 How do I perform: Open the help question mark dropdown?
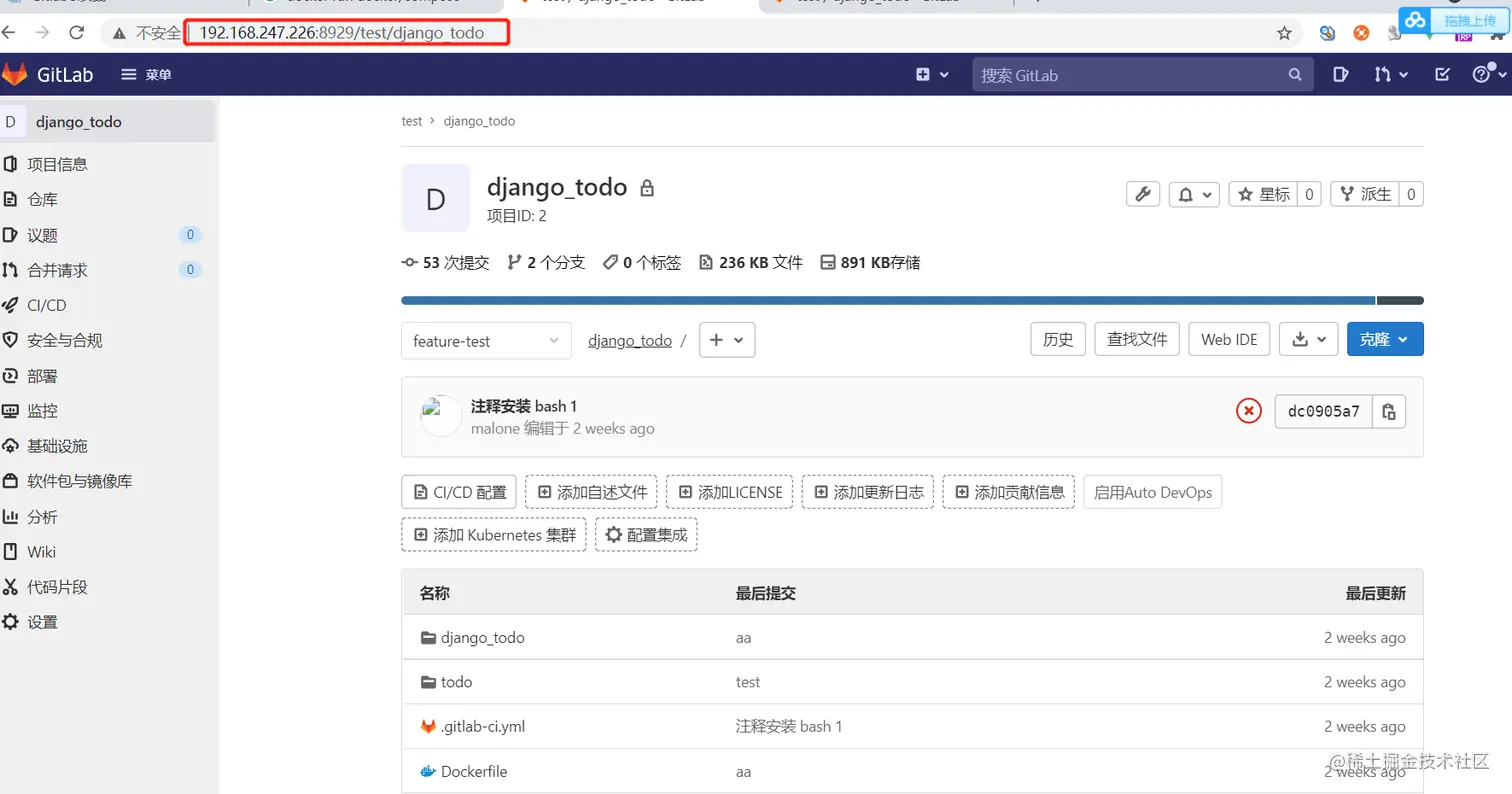[x=1489, y=75]
